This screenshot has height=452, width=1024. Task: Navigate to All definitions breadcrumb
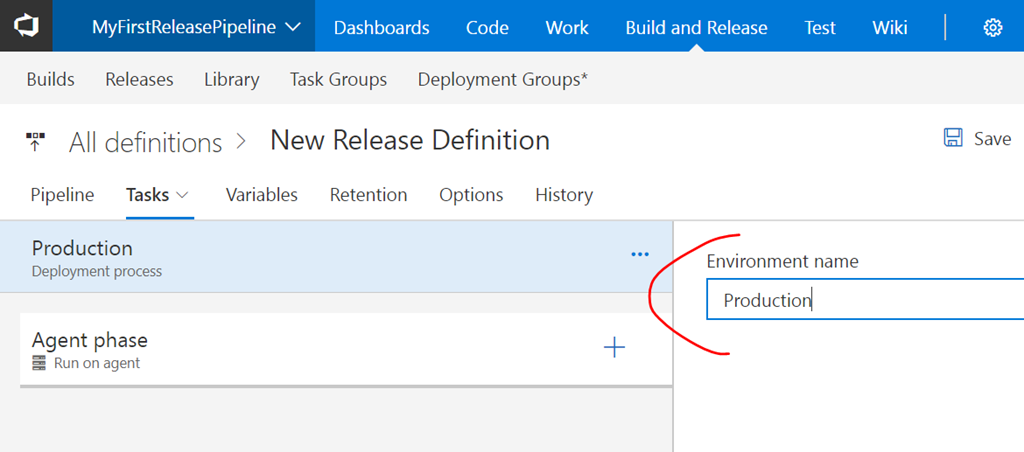145,142
